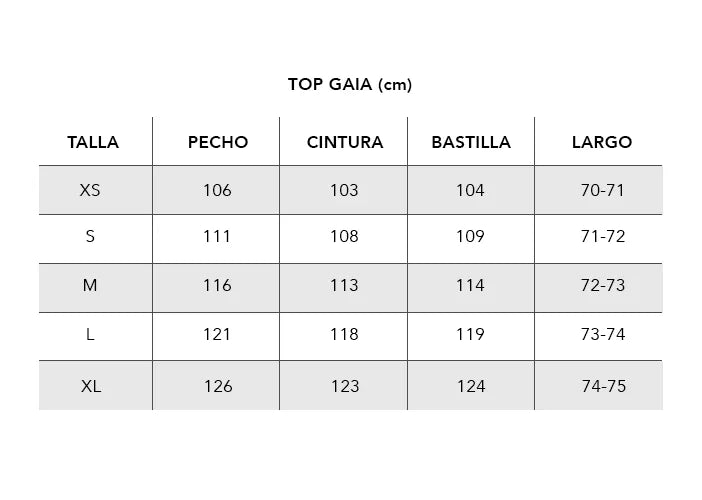Click the TOP GAIA (cm) title

350,84
